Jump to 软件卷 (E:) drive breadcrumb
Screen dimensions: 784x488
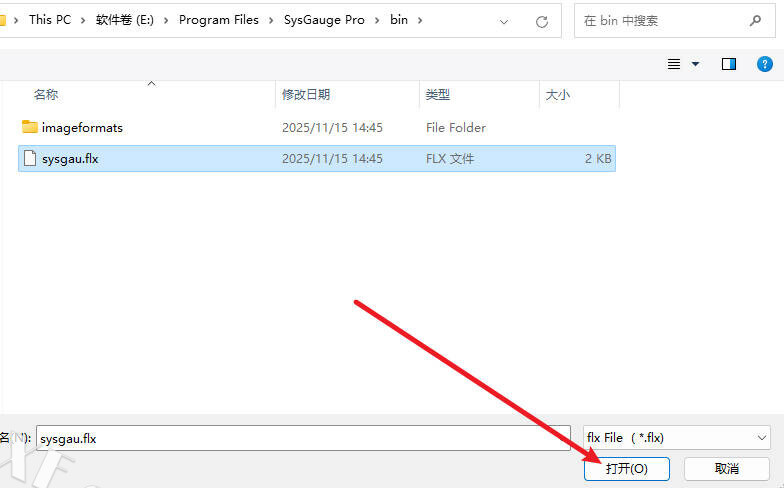(x=127, y=20)
